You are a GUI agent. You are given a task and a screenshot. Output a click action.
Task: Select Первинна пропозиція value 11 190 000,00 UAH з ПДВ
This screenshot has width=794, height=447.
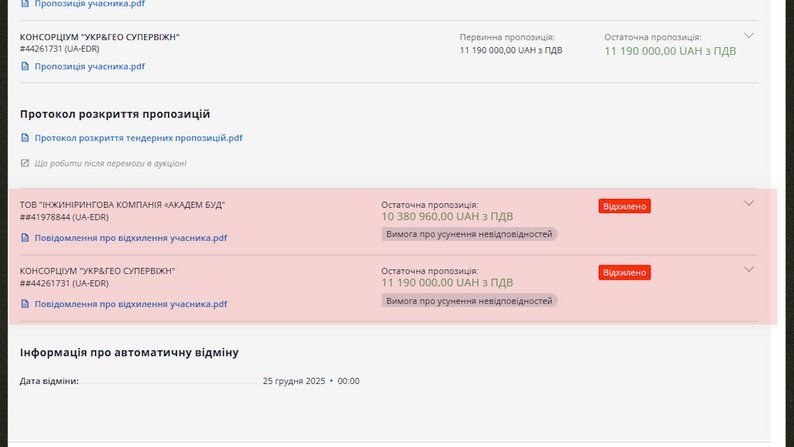pos(511,50)
